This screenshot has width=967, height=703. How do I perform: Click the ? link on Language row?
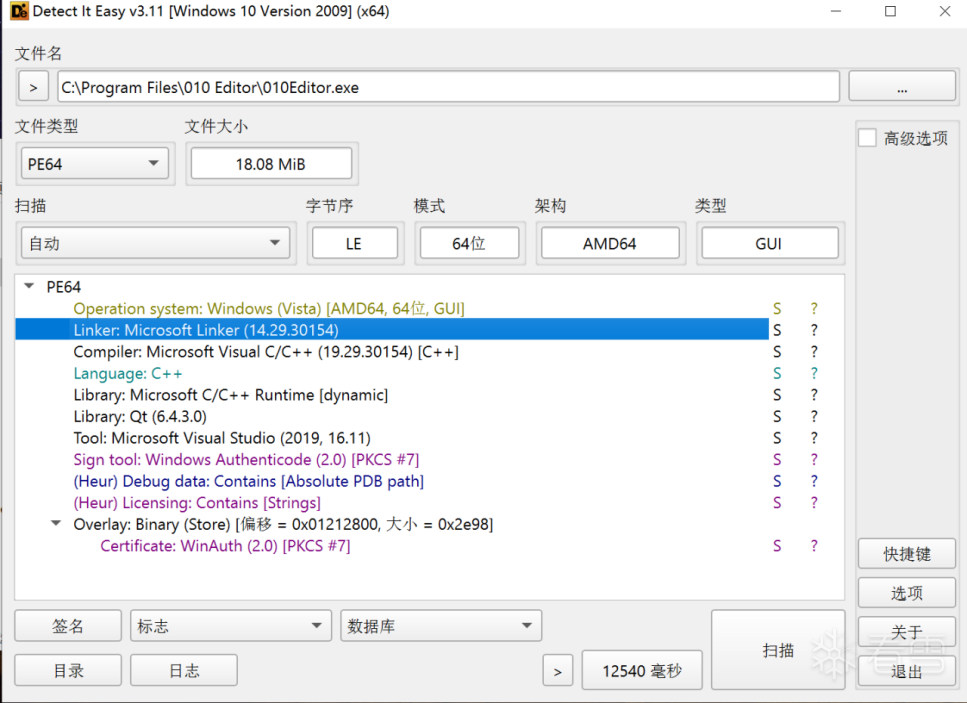click(814, 372)
